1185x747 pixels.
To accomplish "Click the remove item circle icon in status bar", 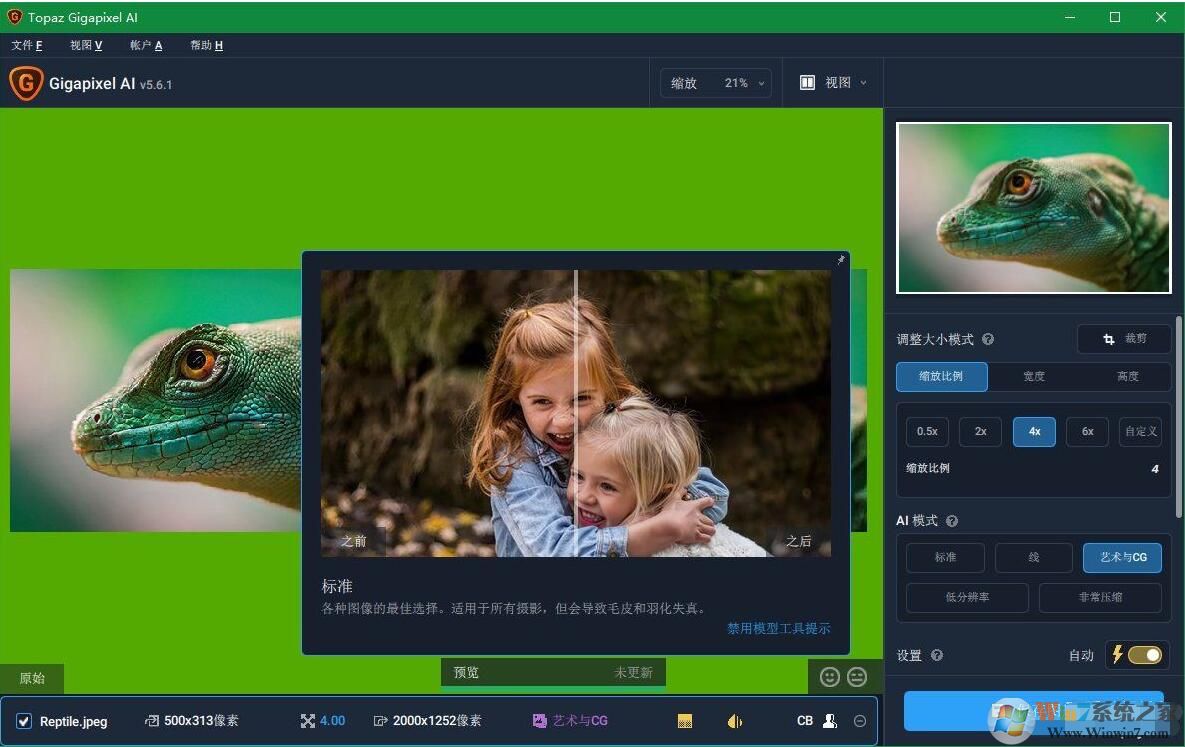I will click(x=860, y=720).
